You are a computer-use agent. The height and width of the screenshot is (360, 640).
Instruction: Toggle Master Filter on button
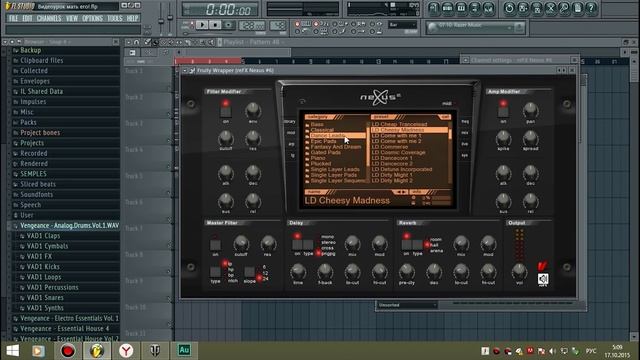pyautogui.click(x=216, y=245)
